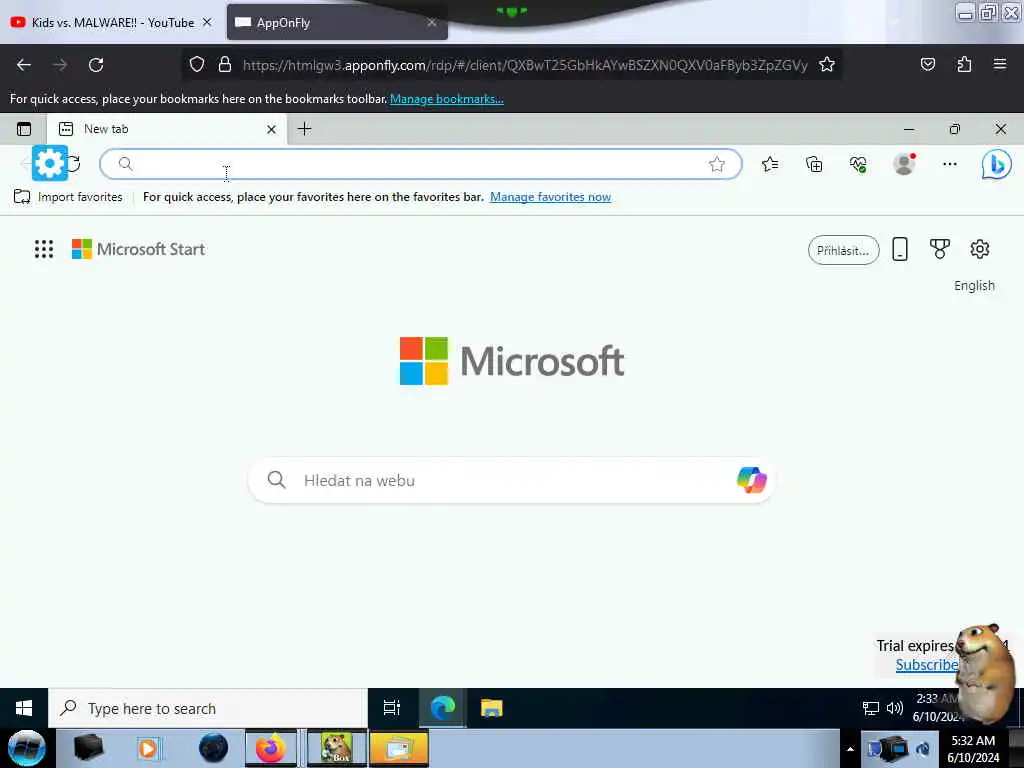Open Task View on remote taskbar
The image size is (1024, 768).
point(392,708)
